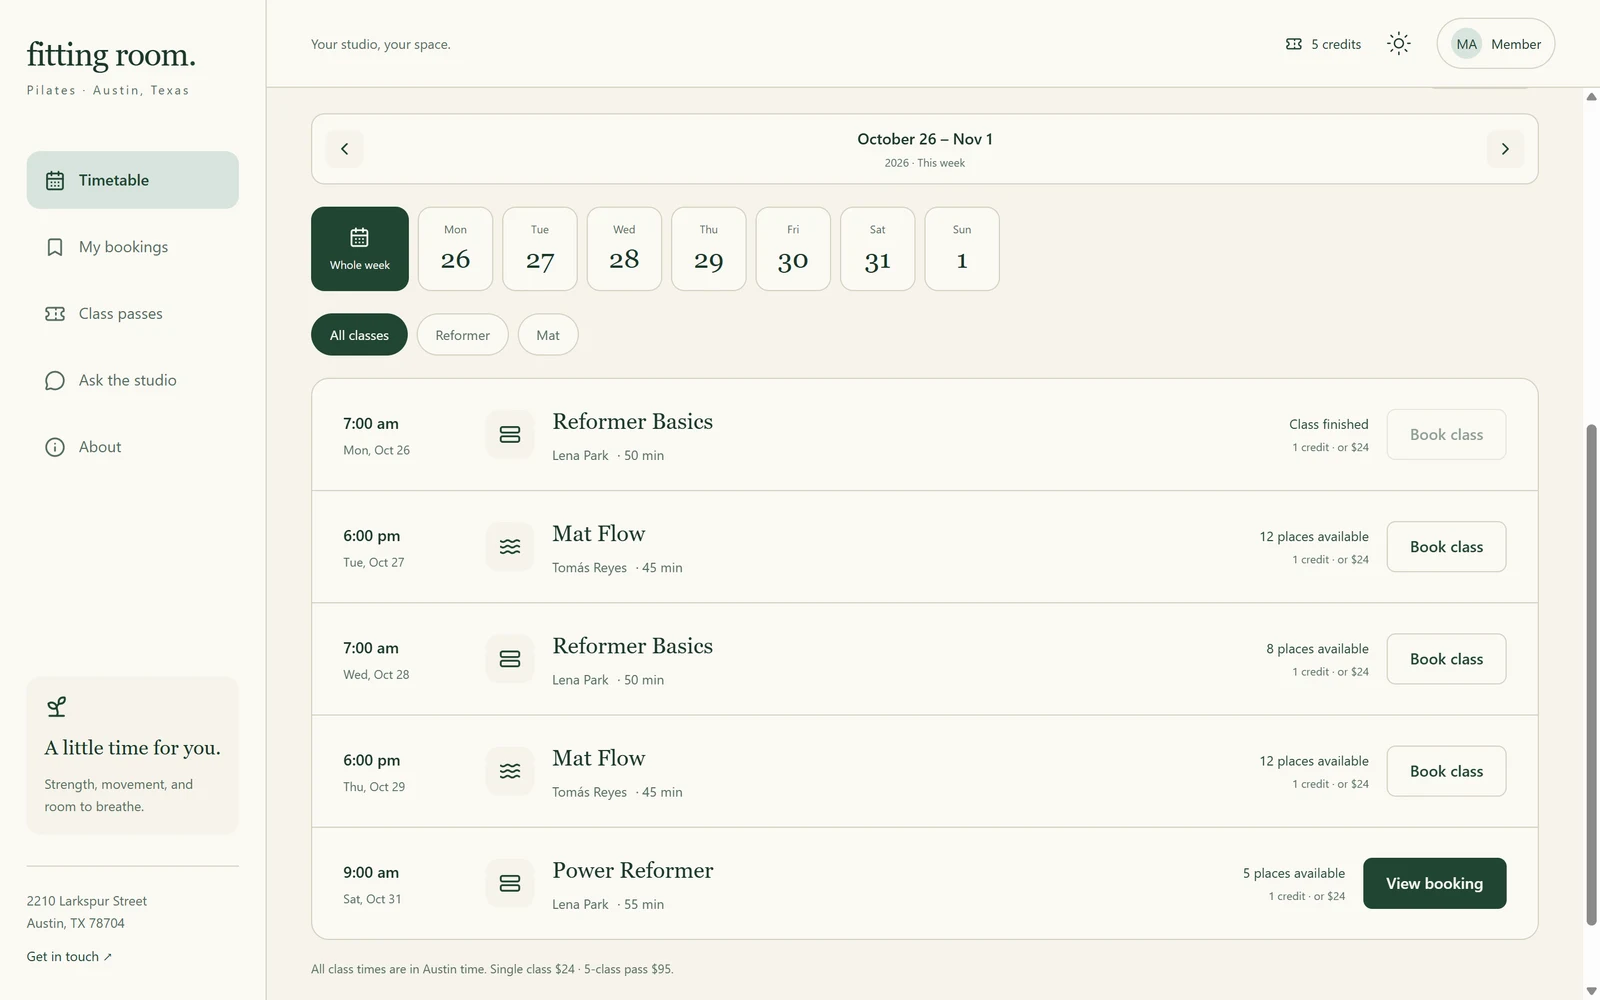1600x1000 pixels.
Task: Book Thursday Mat Flow class
Action: pos(1446,771)
